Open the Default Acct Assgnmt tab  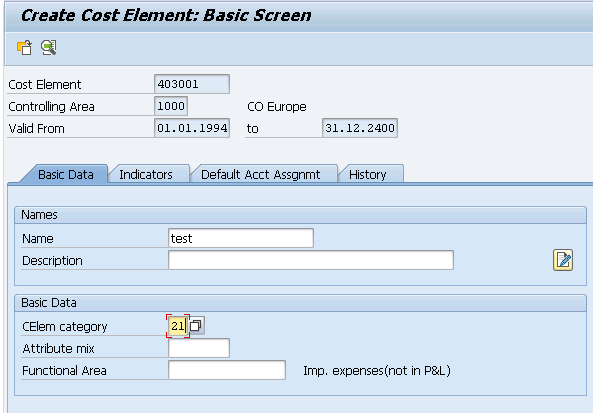click(261, 175)
